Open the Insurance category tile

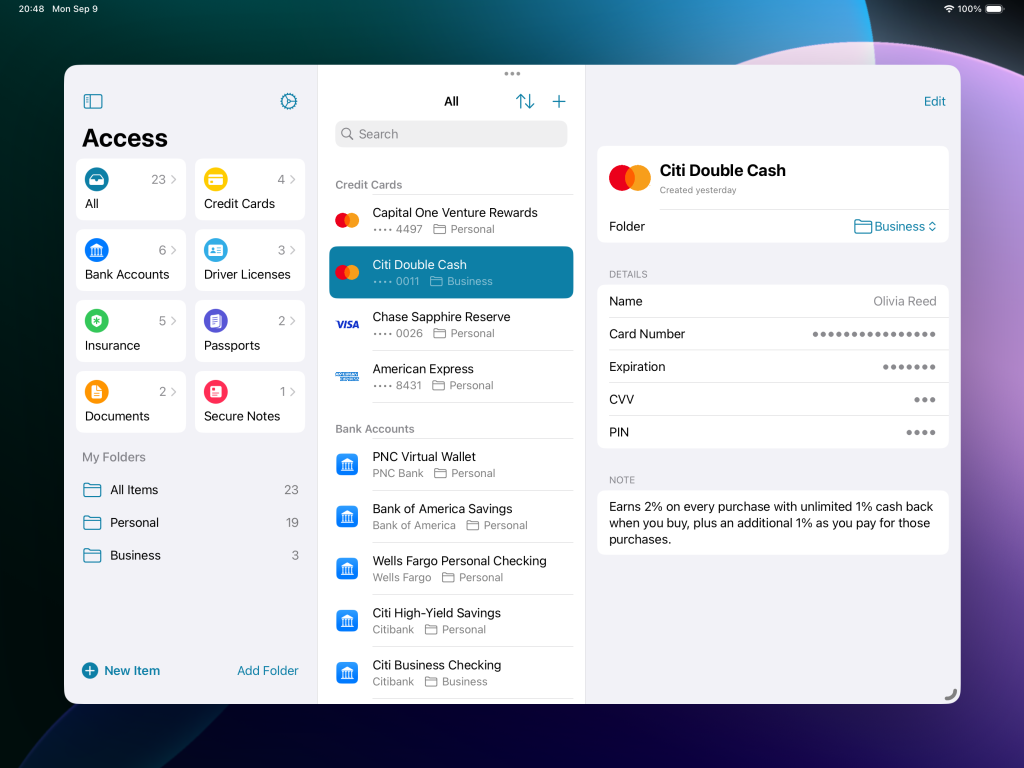coord(131,331)
